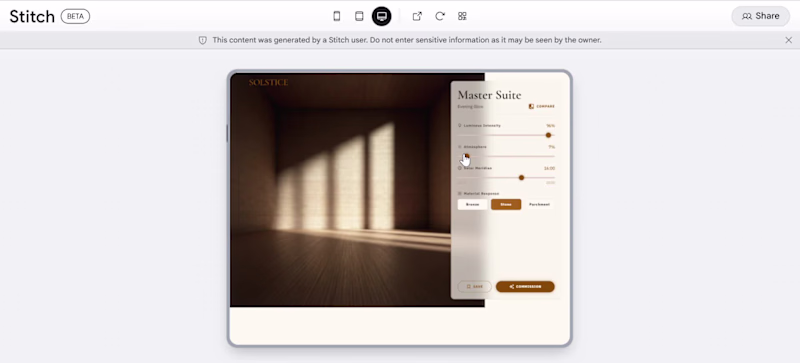Viewport: 800px width, 363px height.
Task: Select the Stone material option
Action: [506, 204]
